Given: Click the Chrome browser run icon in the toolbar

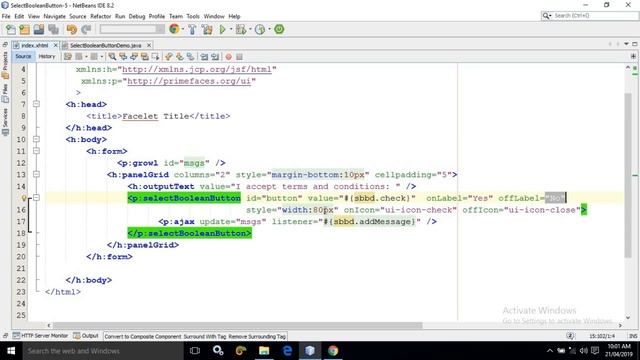Looking at the screenshot, I should tap(174, 29).
